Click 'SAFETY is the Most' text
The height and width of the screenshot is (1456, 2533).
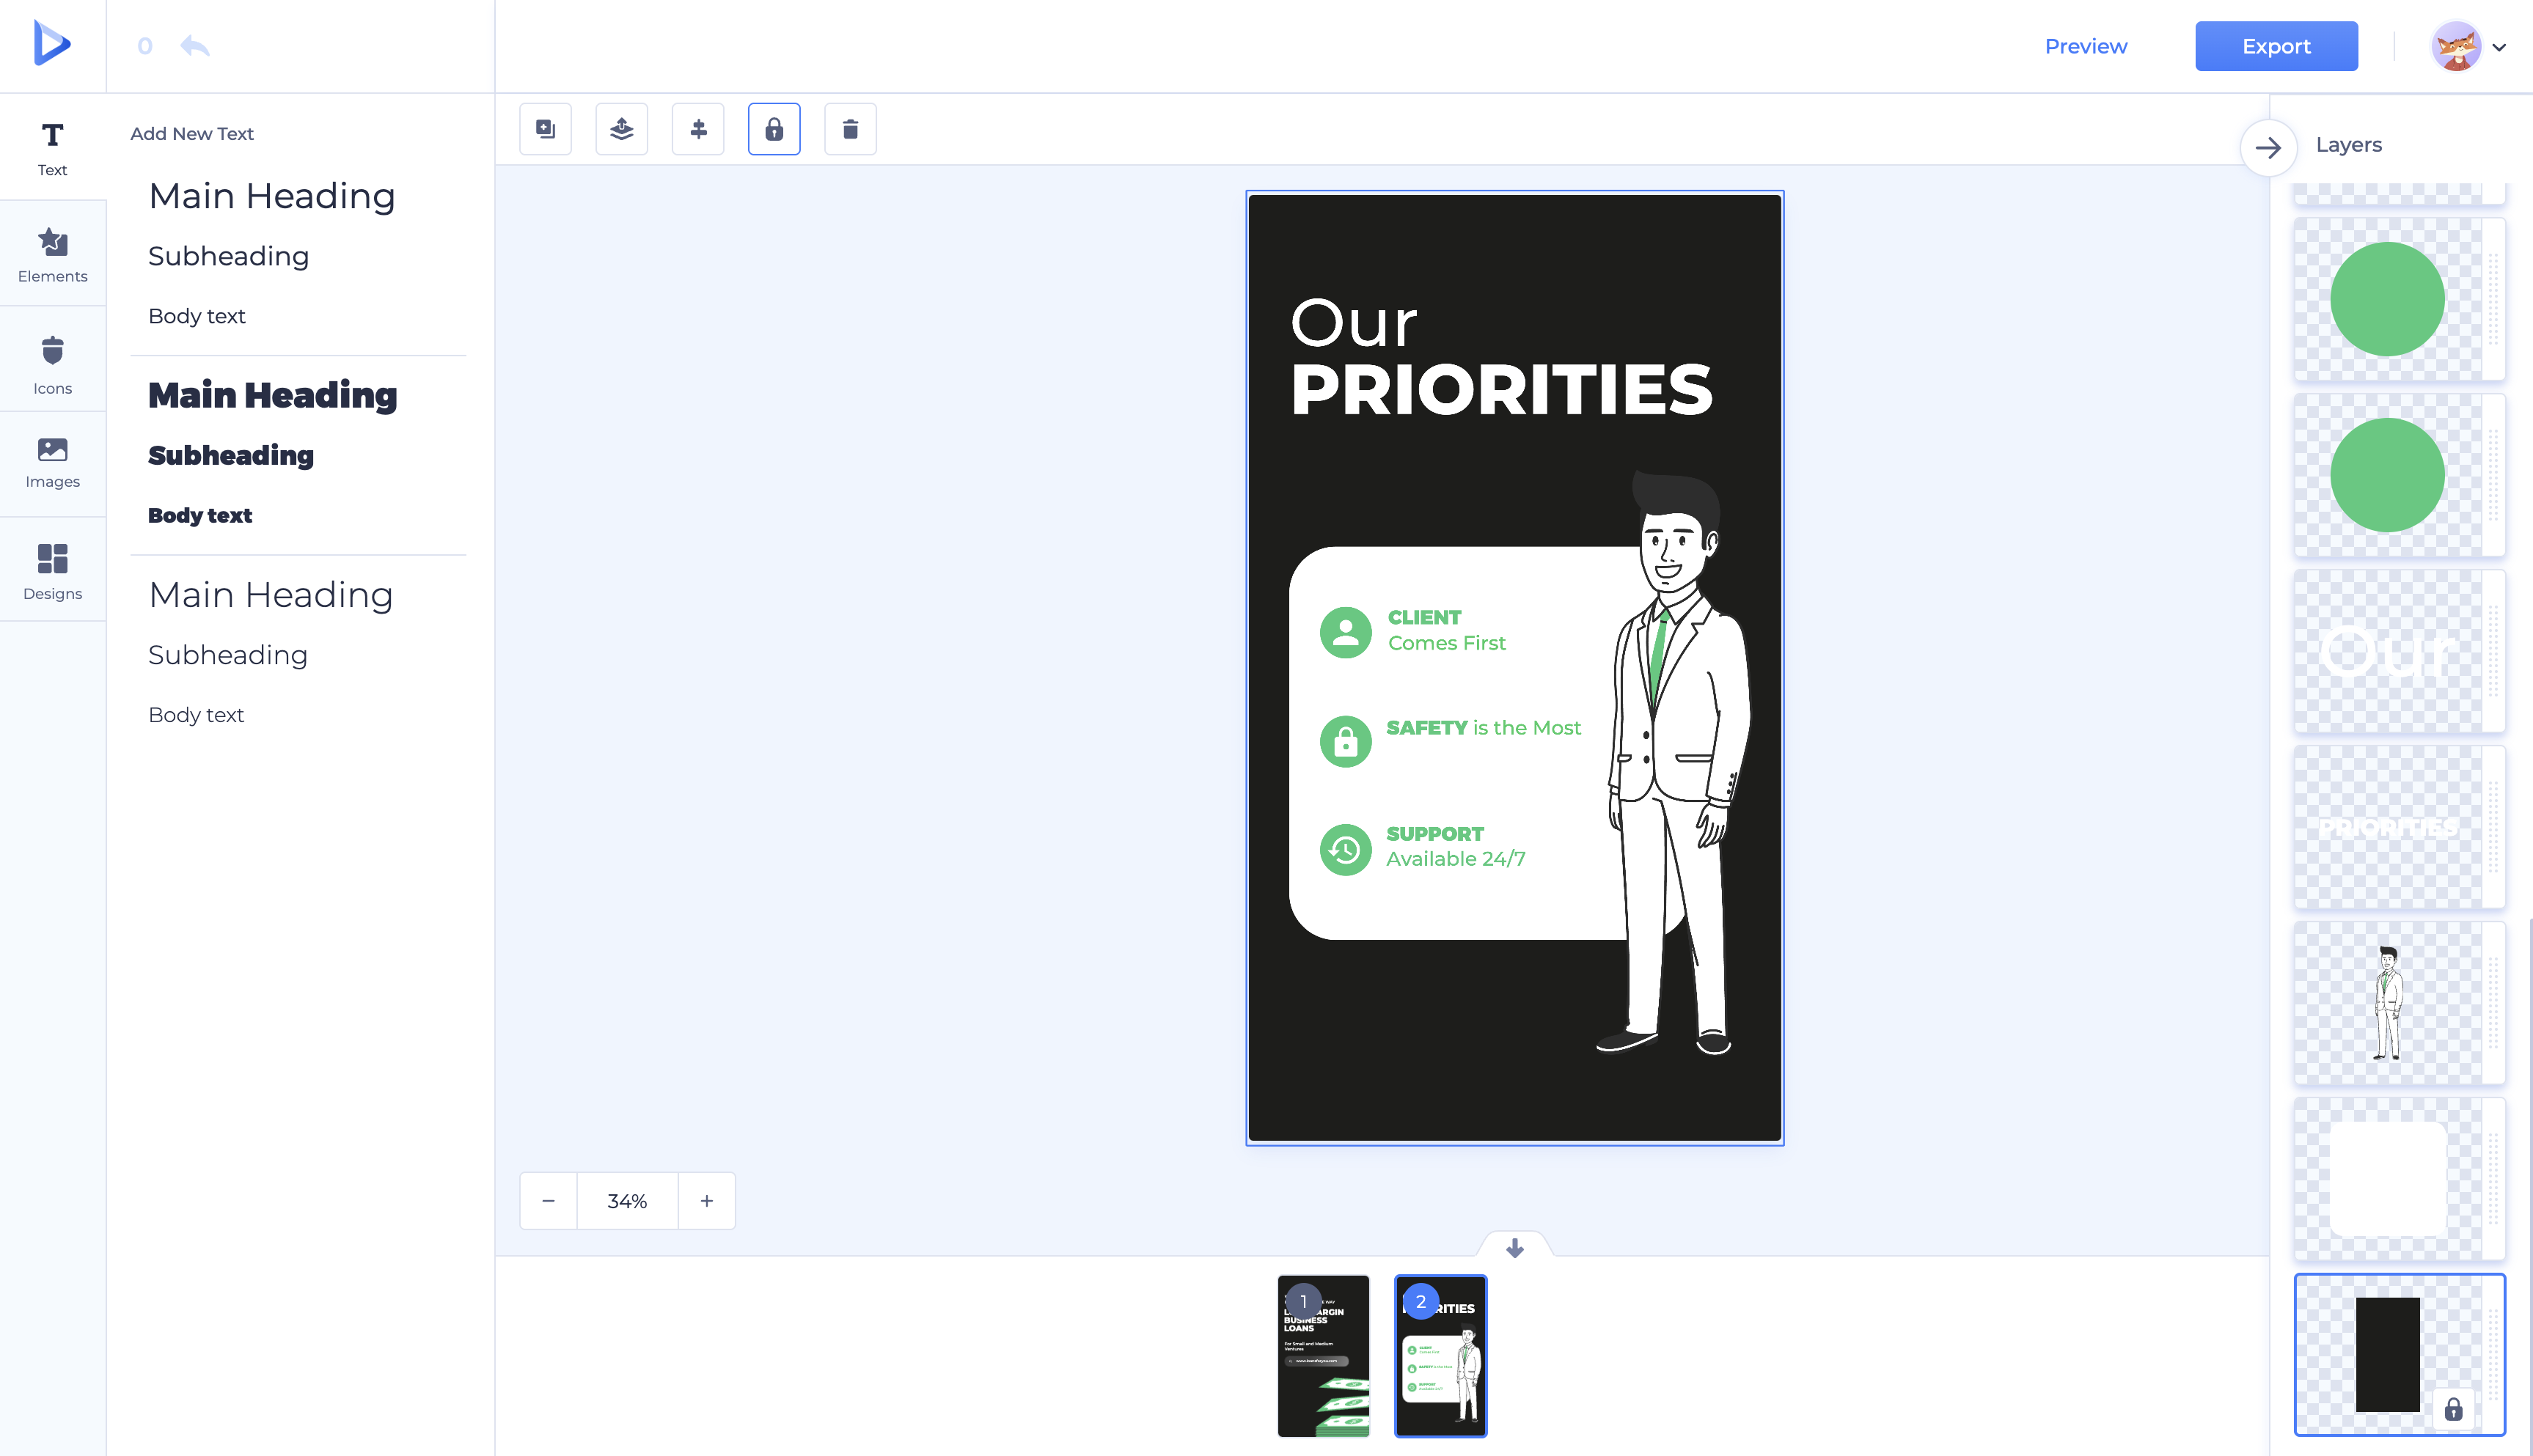coord(1483,728)
